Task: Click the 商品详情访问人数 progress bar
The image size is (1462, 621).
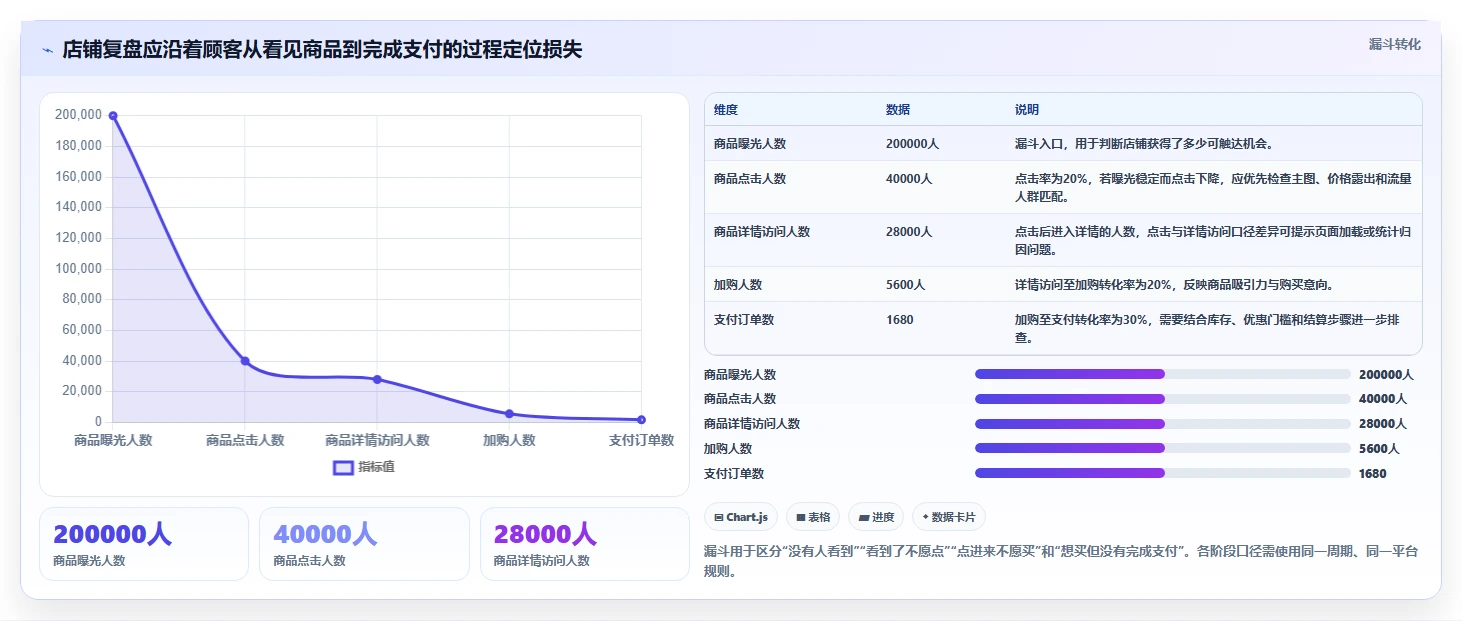Action: [x=1162, y=424]
